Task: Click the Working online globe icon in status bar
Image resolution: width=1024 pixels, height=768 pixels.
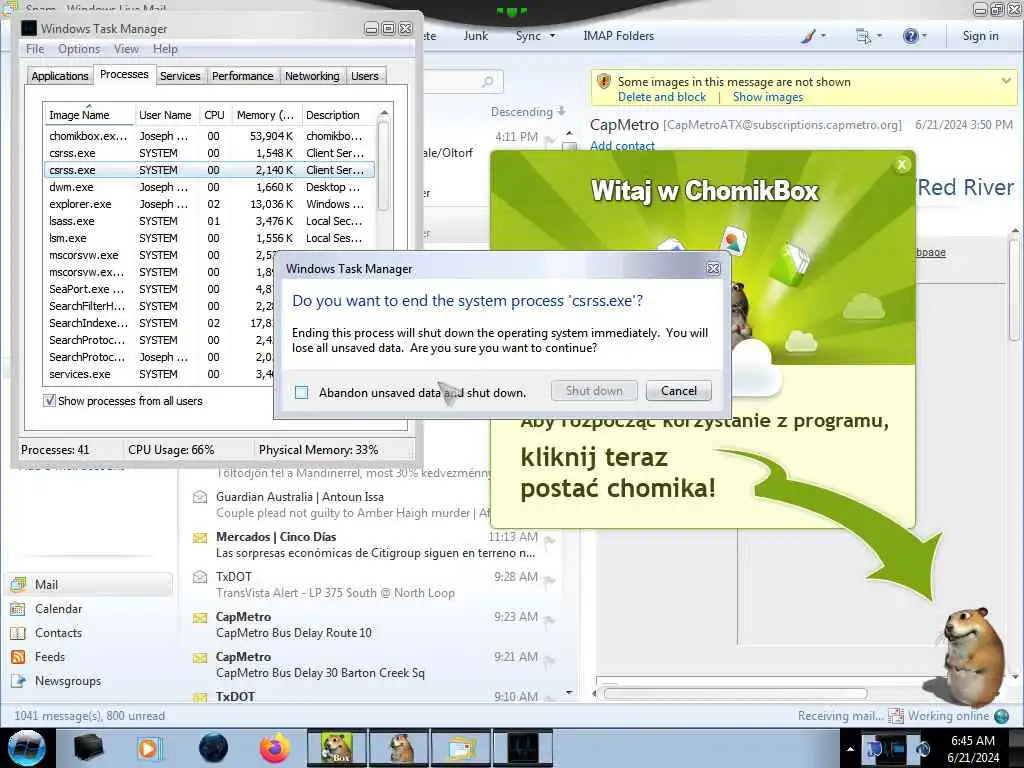Action: (1002, 716)
